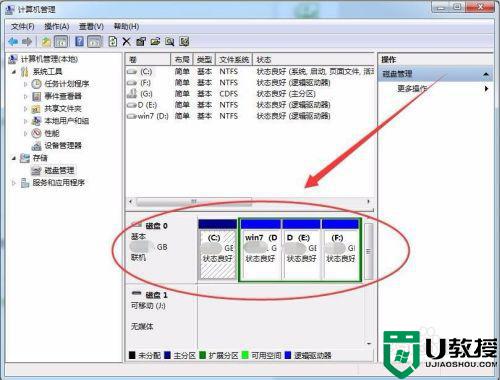Select the D (E:) partition block
Image resolution: width=500 pixels, height=380 pixels.
tap(302, 249)
